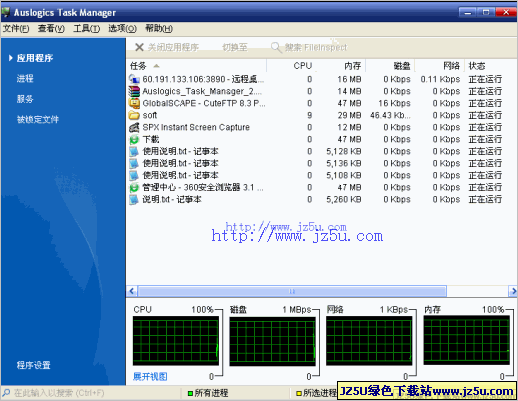
Task: Click 关闭应用程序 toolbar button
Action: tap(167, 47)
